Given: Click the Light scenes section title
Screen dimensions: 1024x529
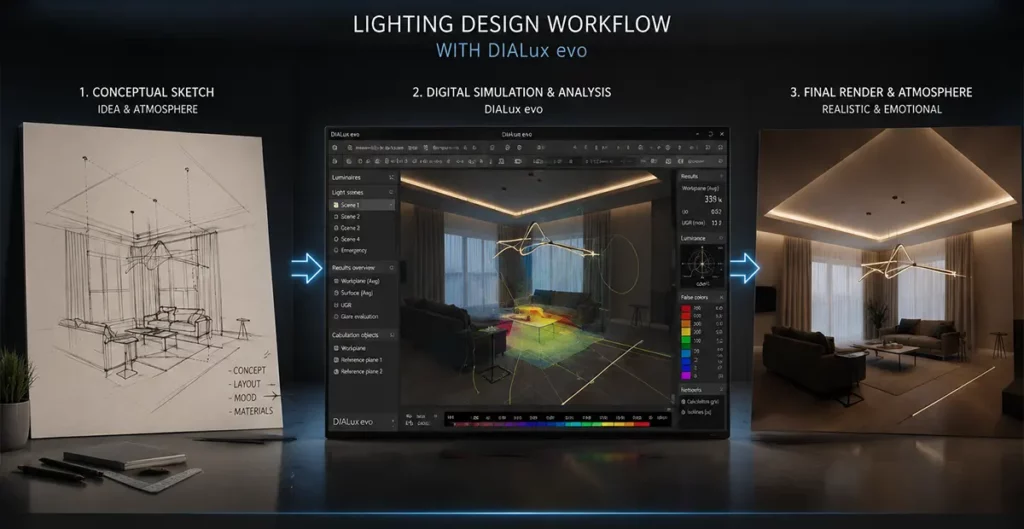Looking at the screenshot, I should (x=347, y=193).
